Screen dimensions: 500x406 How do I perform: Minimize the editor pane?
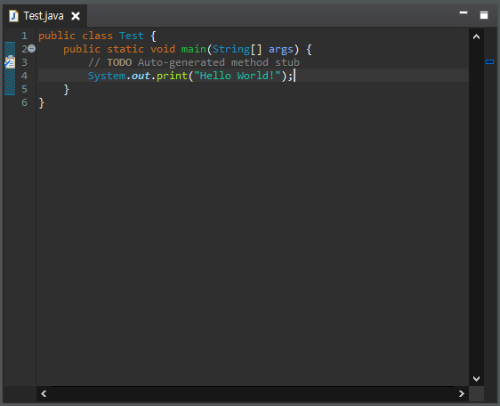[463, 13]
